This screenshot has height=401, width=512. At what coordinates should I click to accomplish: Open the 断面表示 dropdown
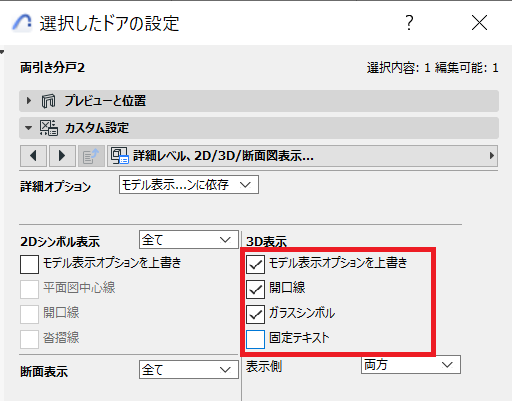pyautogui.click(x=189, y=369)
